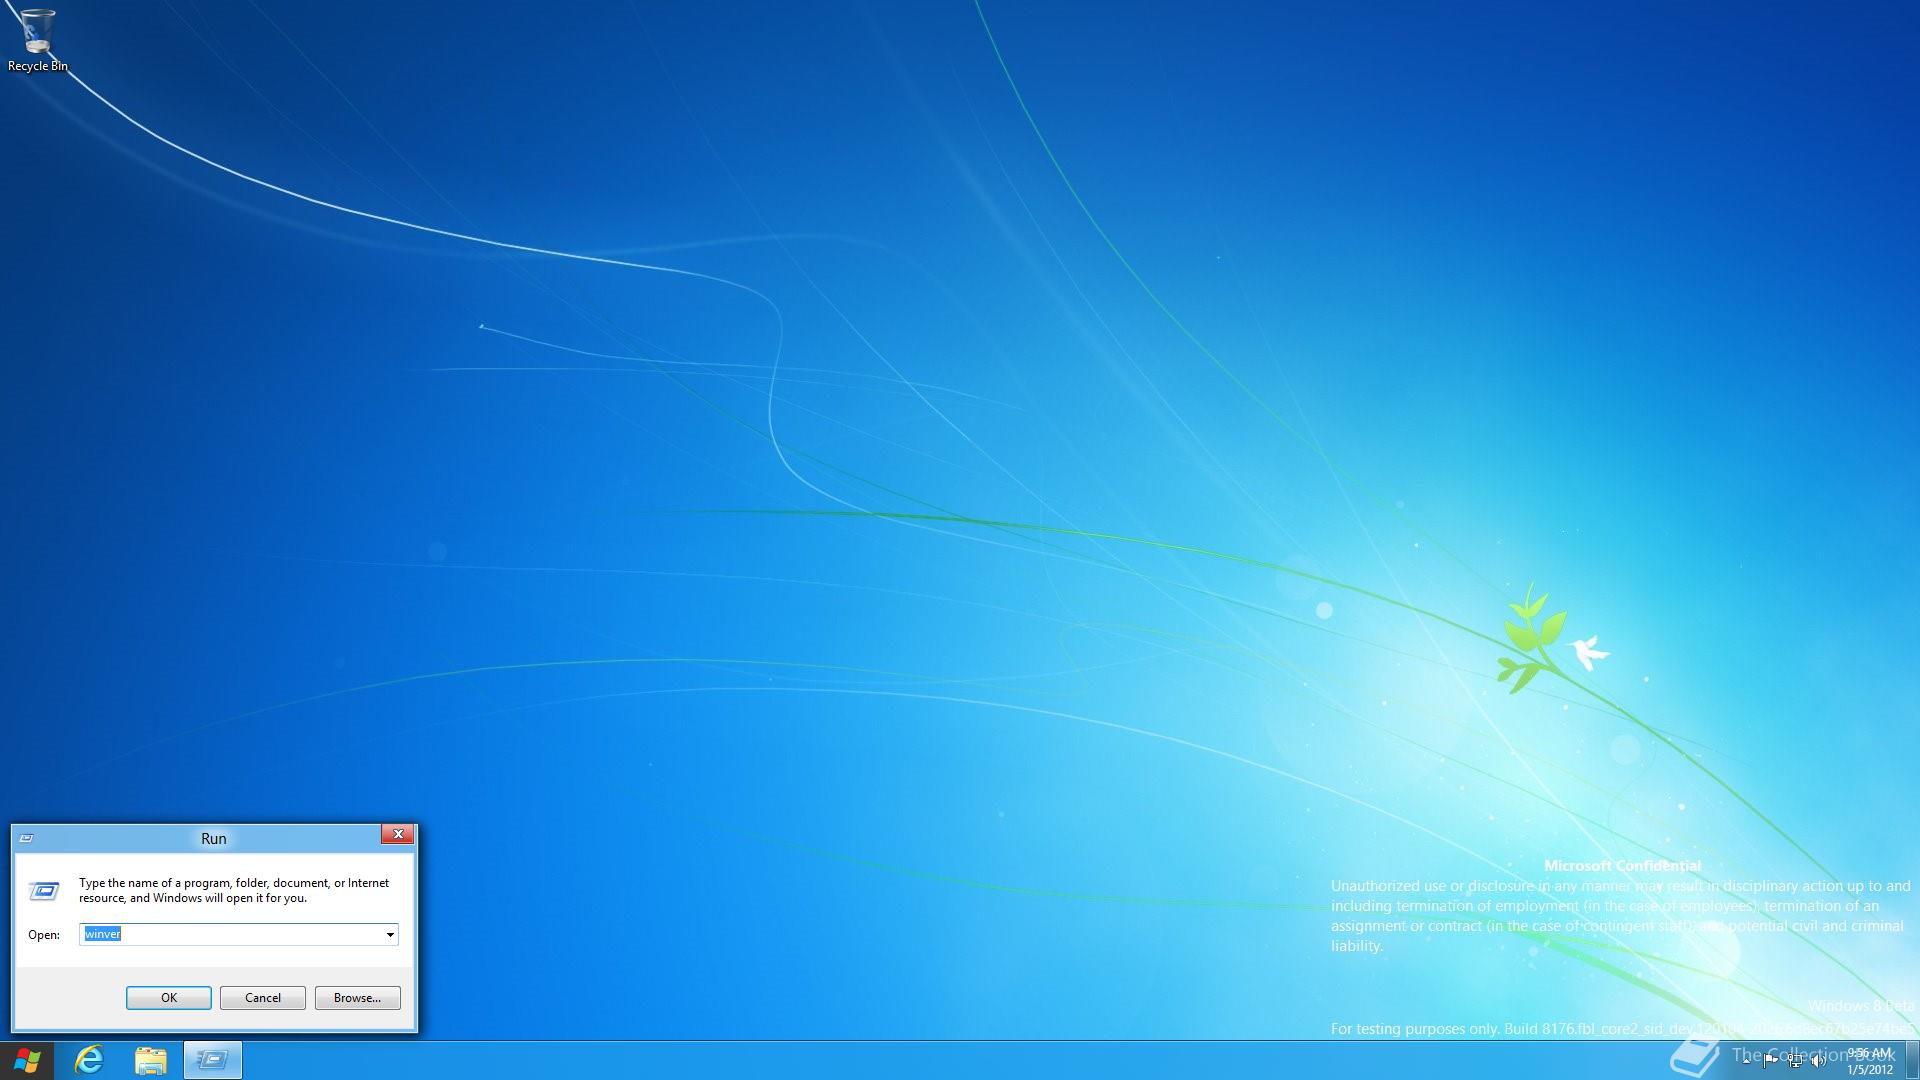Open the taskbar clock and date
The image size is (1920, 1080).
(1870, 1061)
